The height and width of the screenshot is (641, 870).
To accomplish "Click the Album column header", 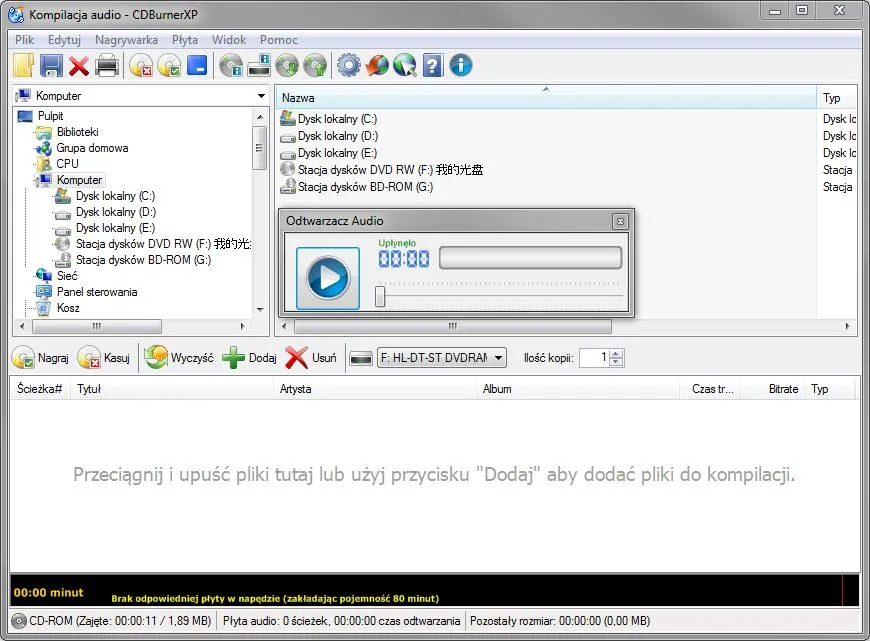I will (x=578, y=389).
